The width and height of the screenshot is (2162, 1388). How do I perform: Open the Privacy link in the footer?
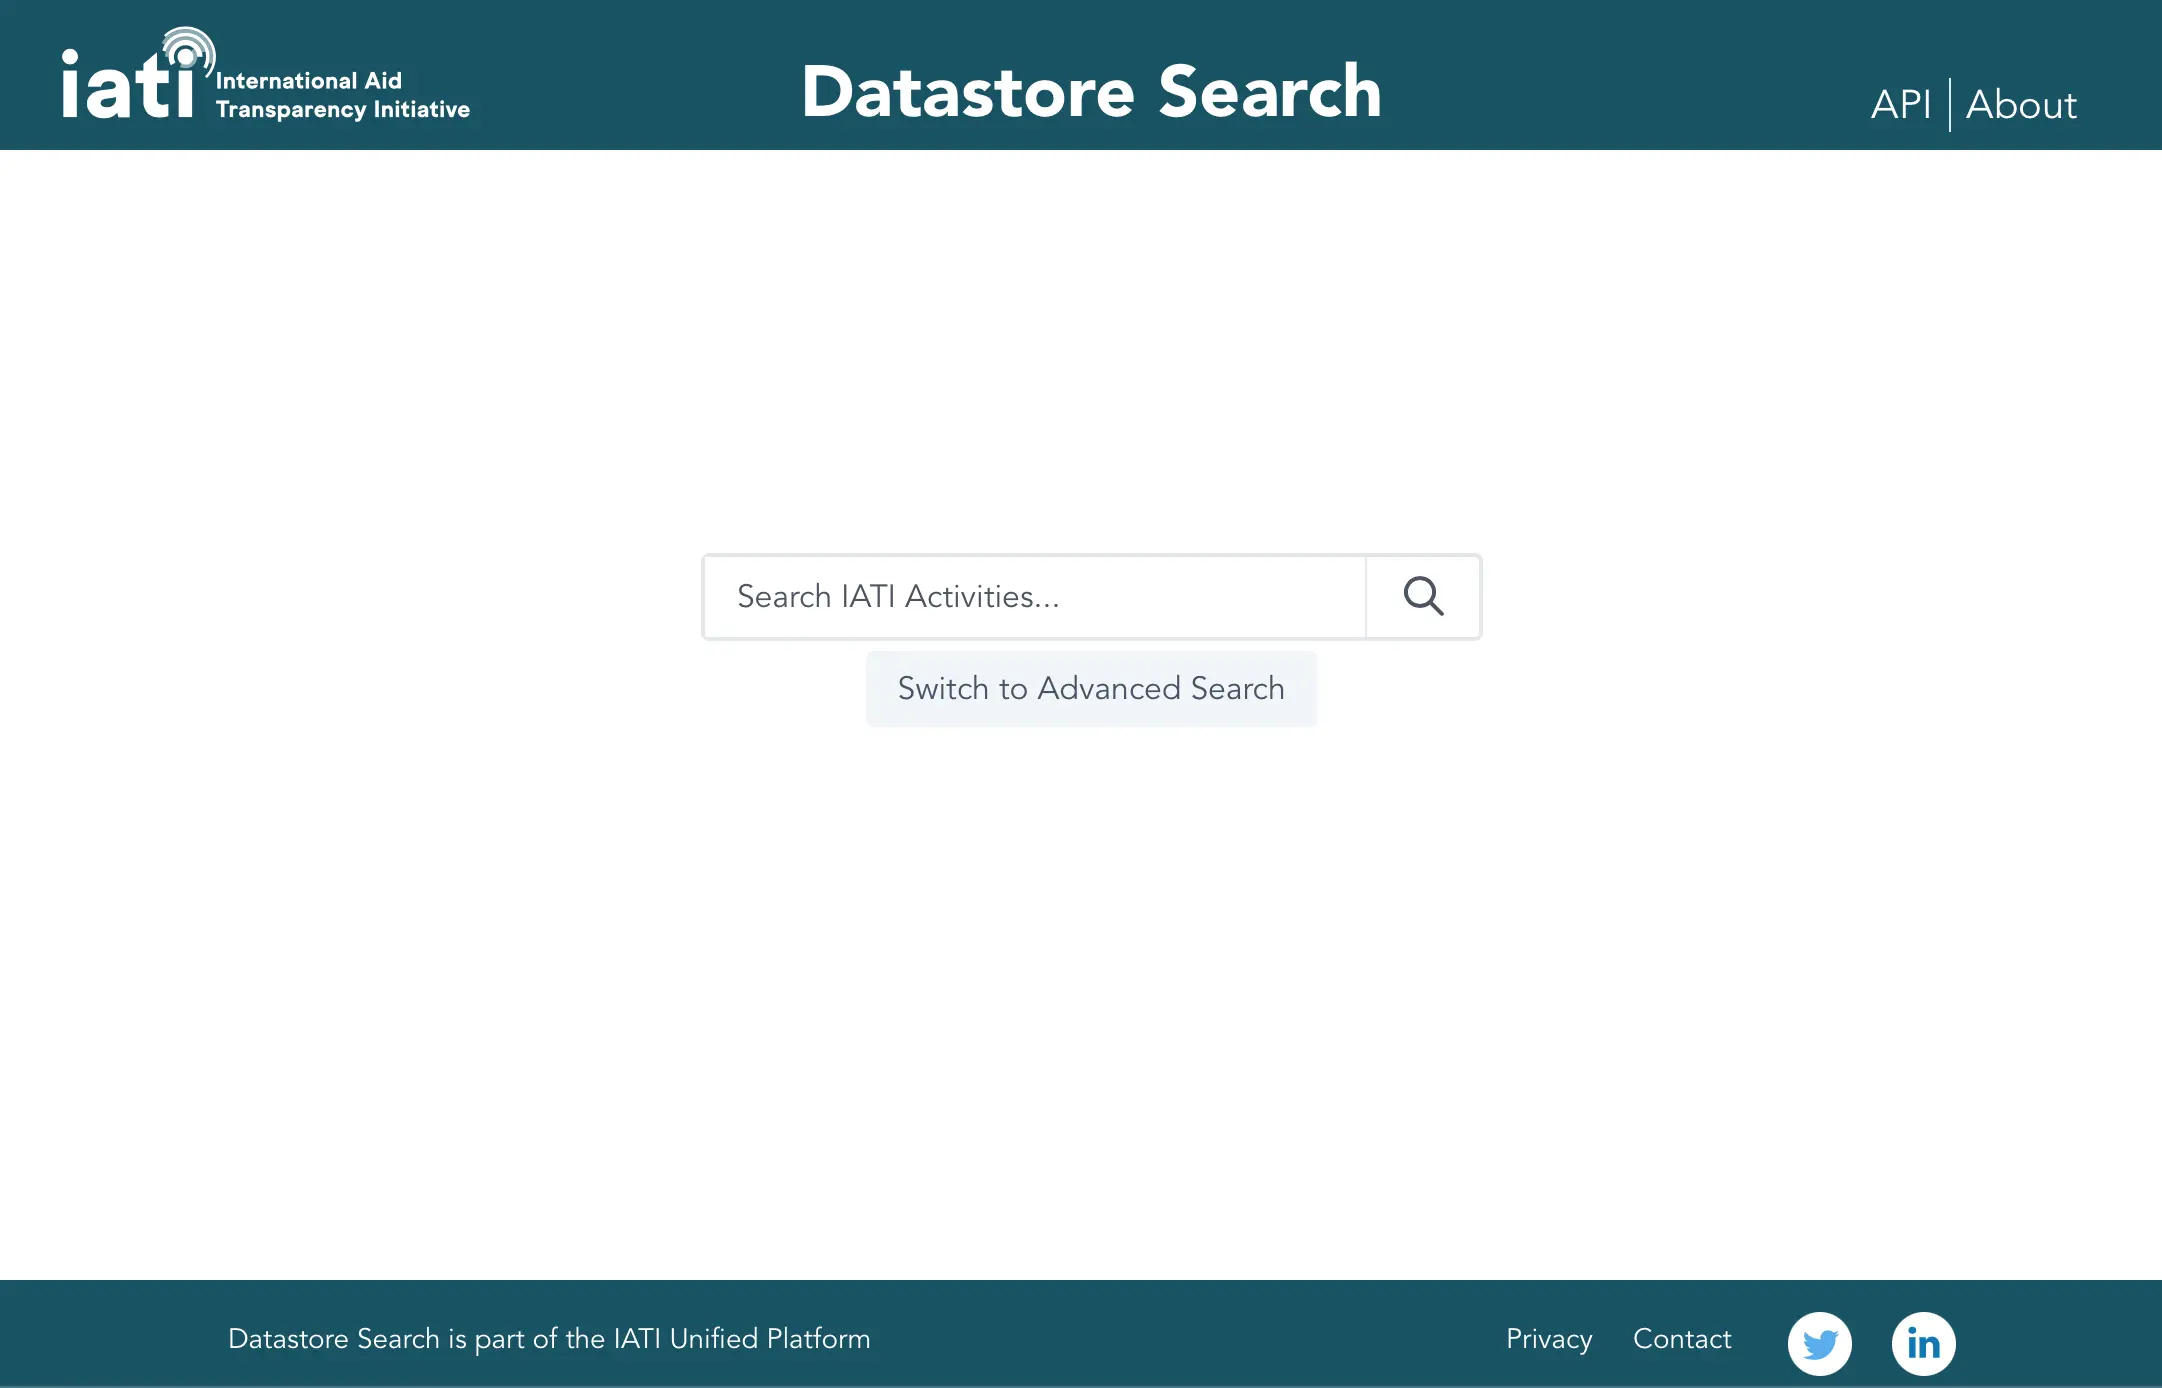tap(1549, 1339)
